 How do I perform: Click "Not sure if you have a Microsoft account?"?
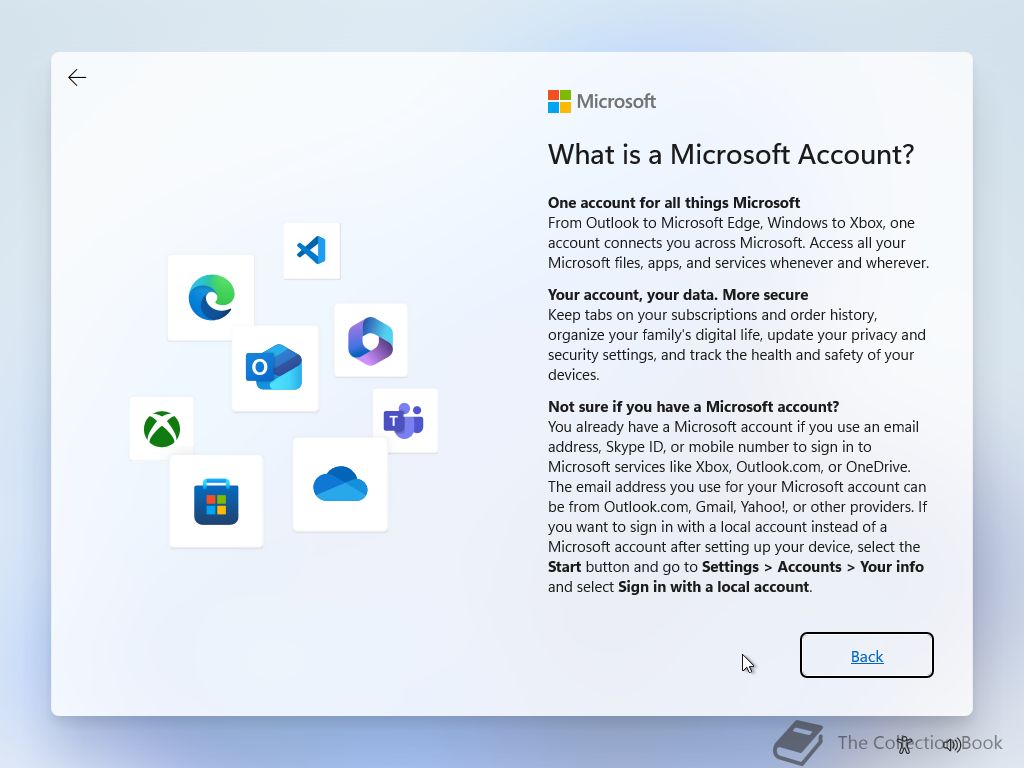tap(694, 407)
